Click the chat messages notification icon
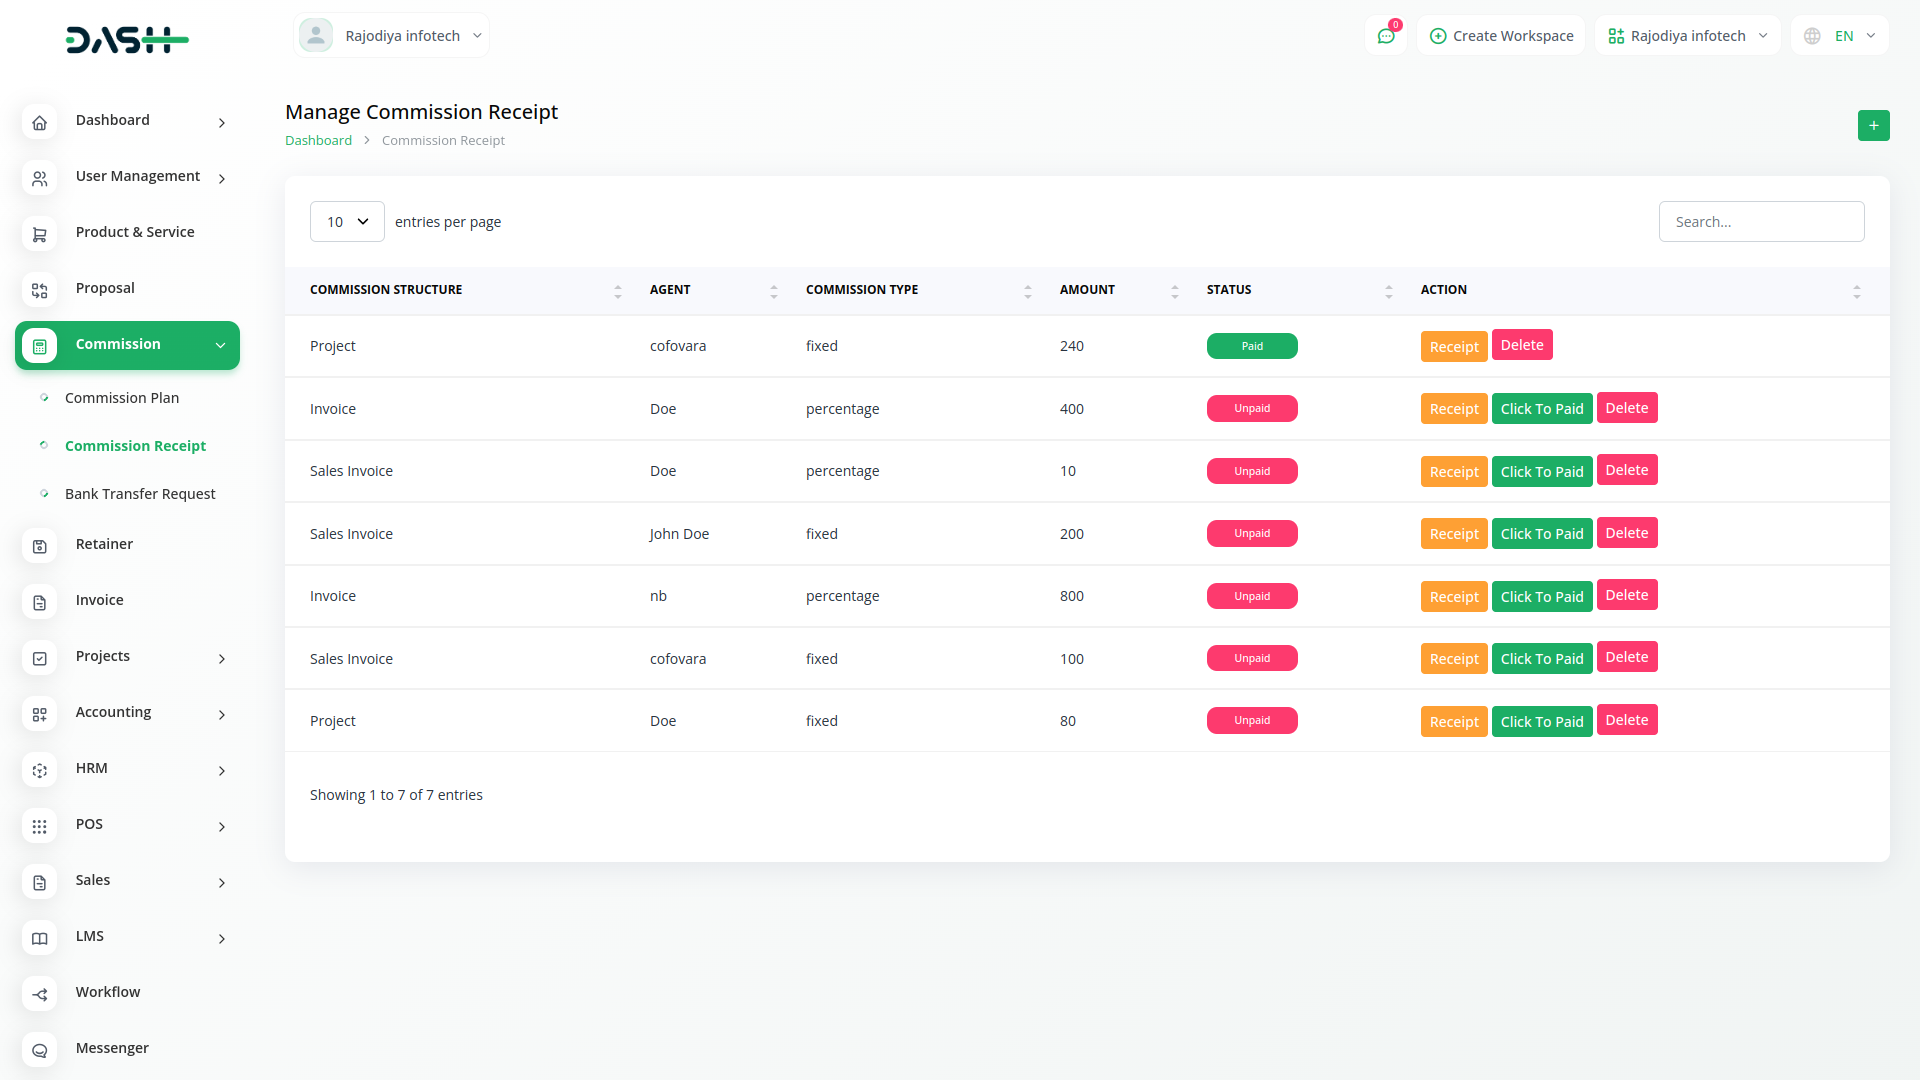 1386,36
